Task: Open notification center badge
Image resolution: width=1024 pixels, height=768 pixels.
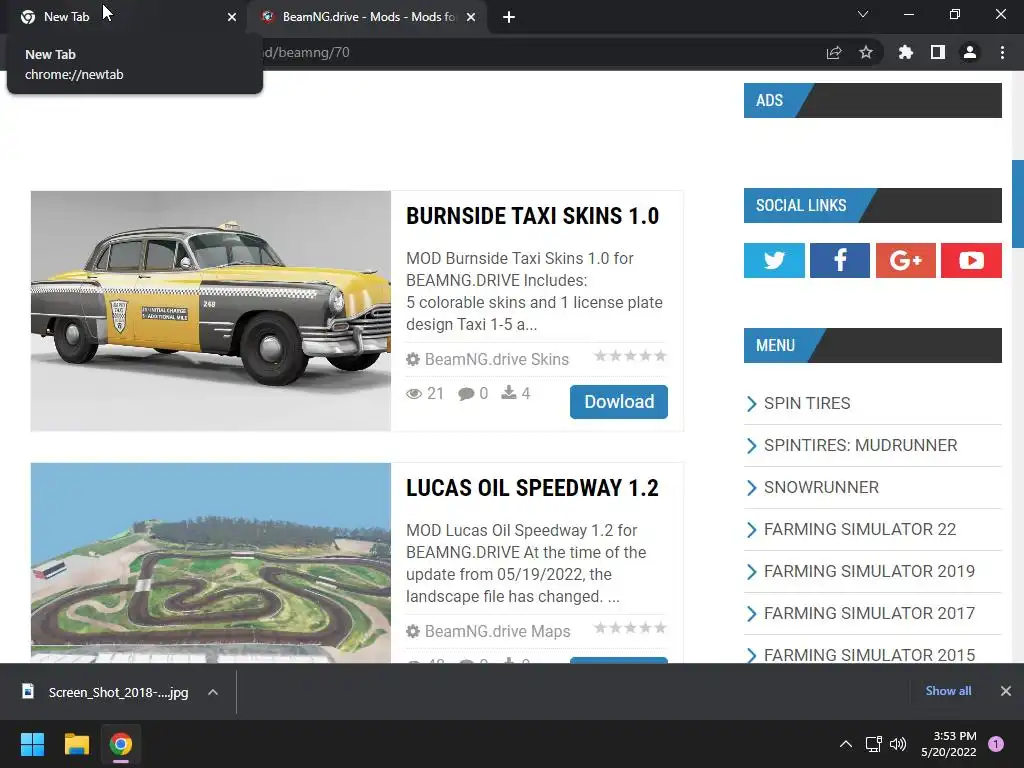Action: tap(996, 744)
